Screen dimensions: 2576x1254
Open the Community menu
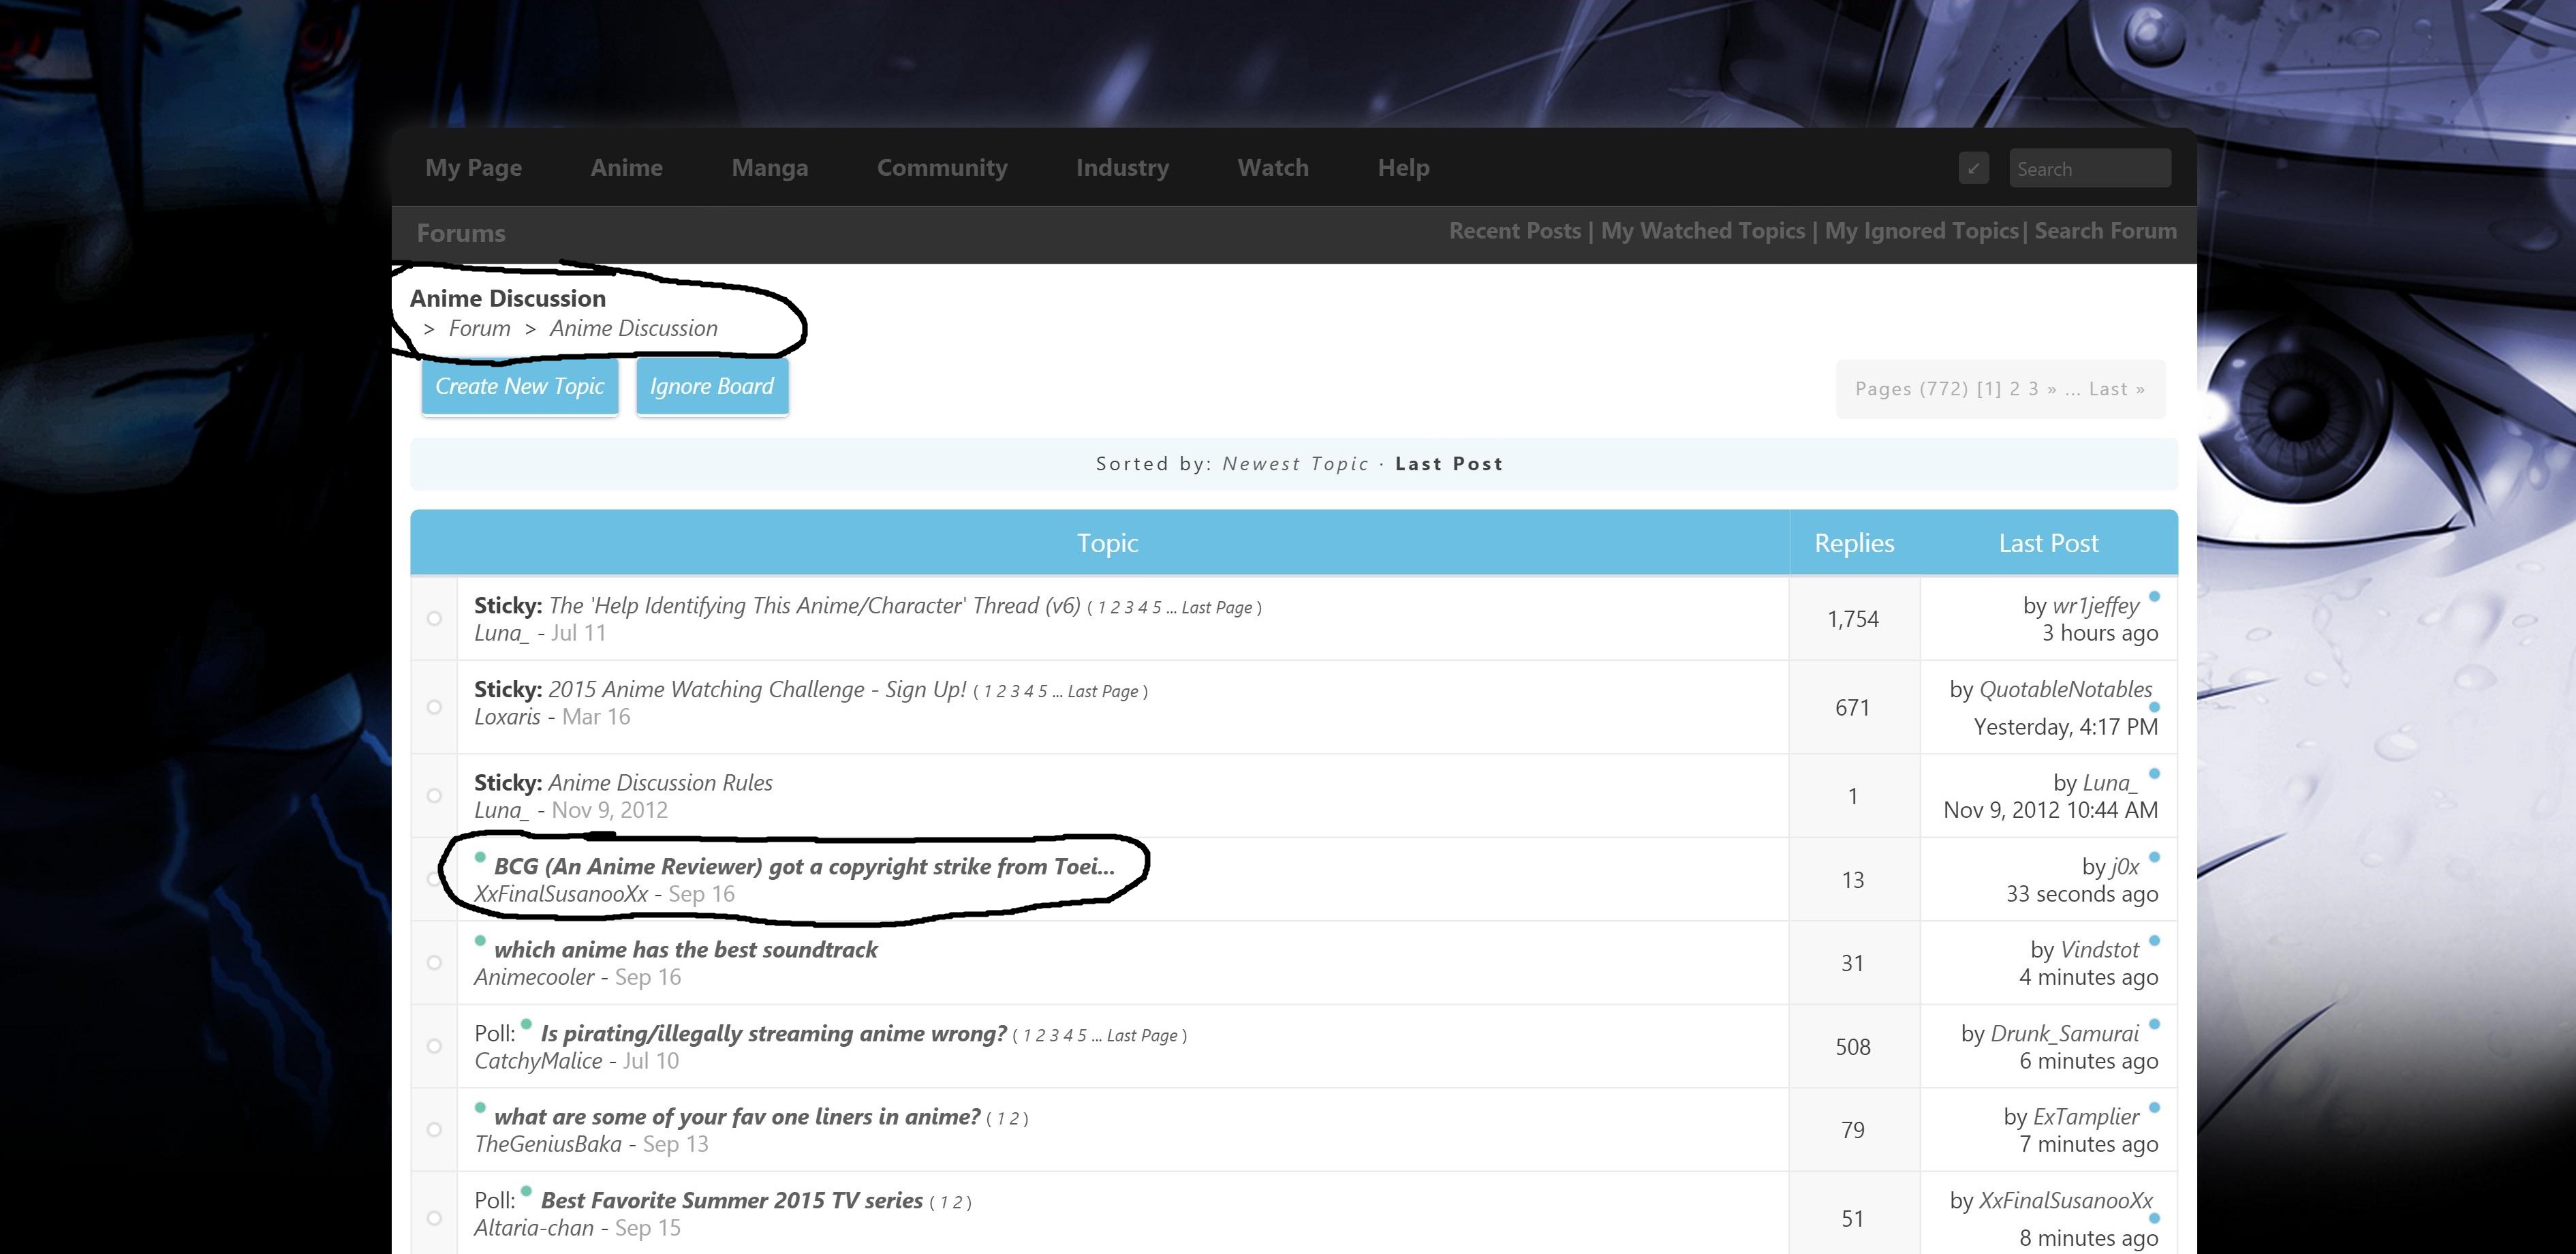coord(941,168)
